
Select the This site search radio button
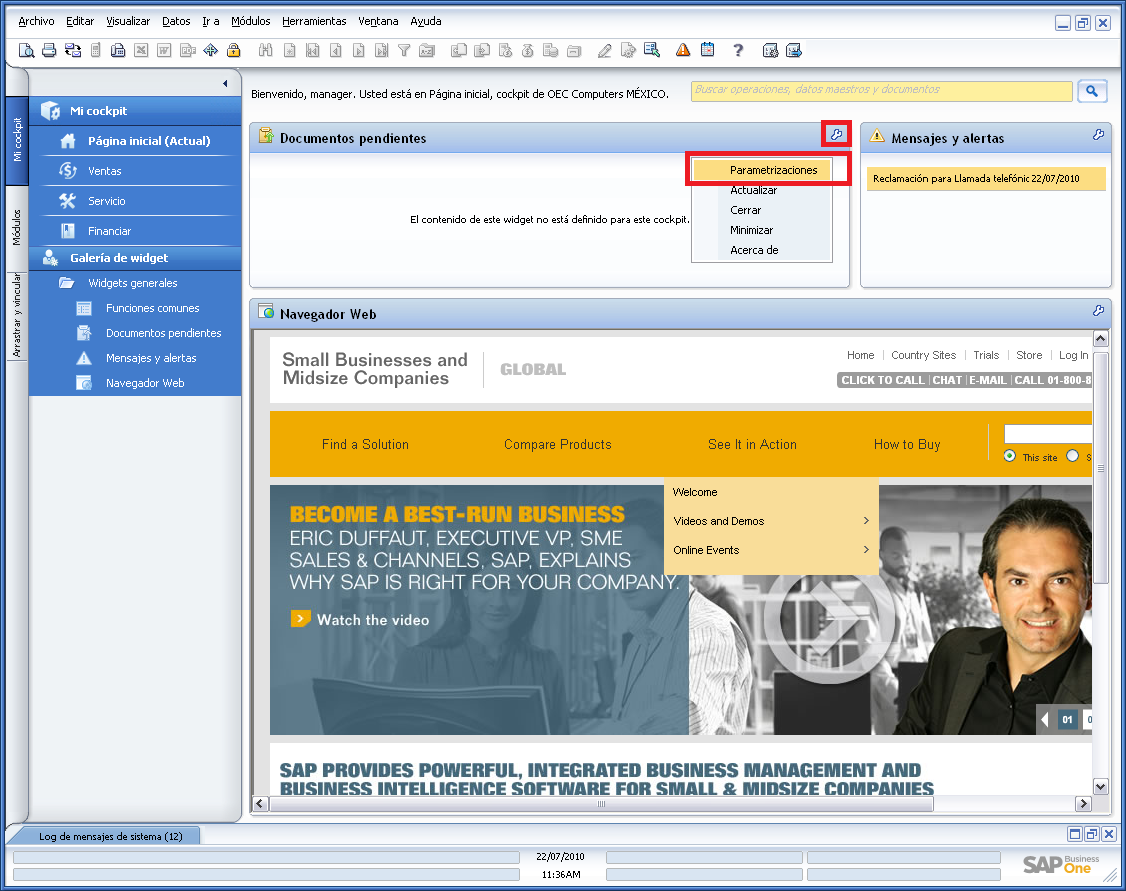(1009, 455)
